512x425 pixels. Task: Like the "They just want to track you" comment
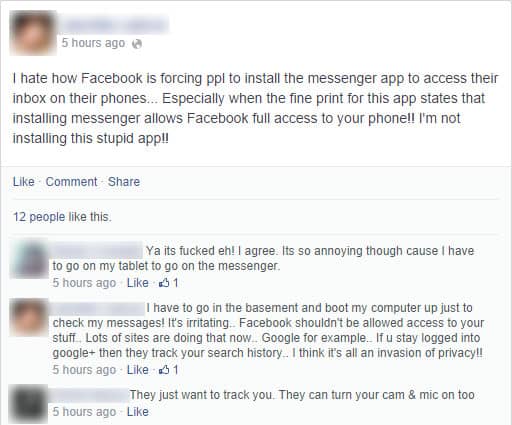(x=138, y=412)
